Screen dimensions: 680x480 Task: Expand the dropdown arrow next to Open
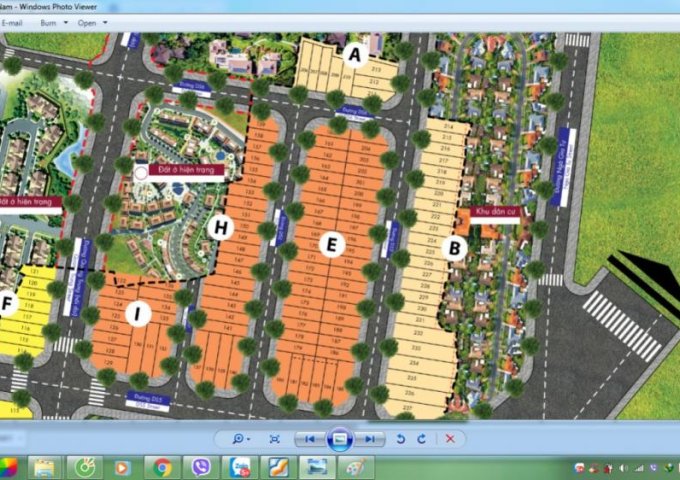(105, 23)
